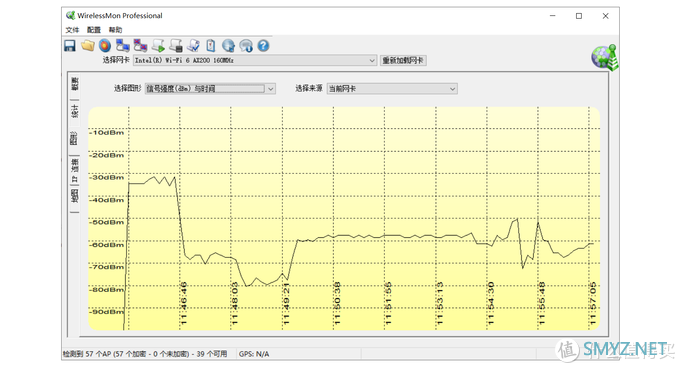Click the globe with checkmark icon
The width and height of the screenshot is (680, 368).
pyautogui.click(x=229, y=46)
